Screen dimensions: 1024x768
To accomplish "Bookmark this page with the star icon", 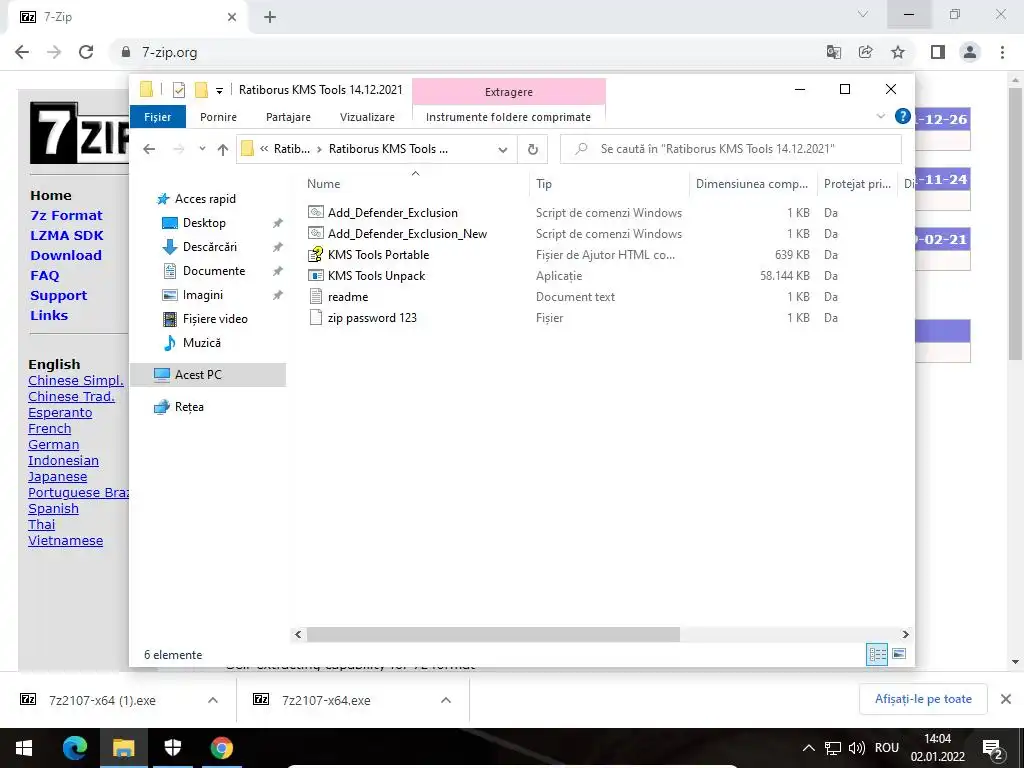I will point(898,52).
